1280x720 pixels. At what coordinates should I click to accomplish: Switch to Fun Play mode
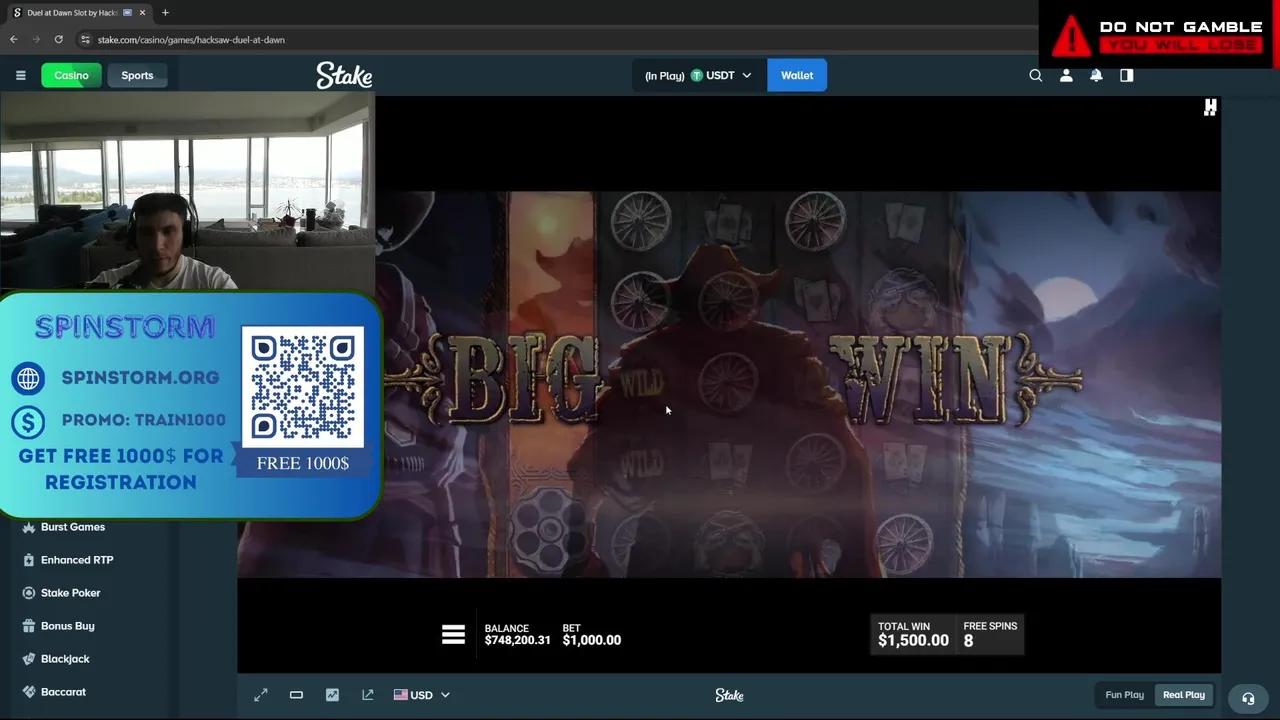(x=1124, y=695)
